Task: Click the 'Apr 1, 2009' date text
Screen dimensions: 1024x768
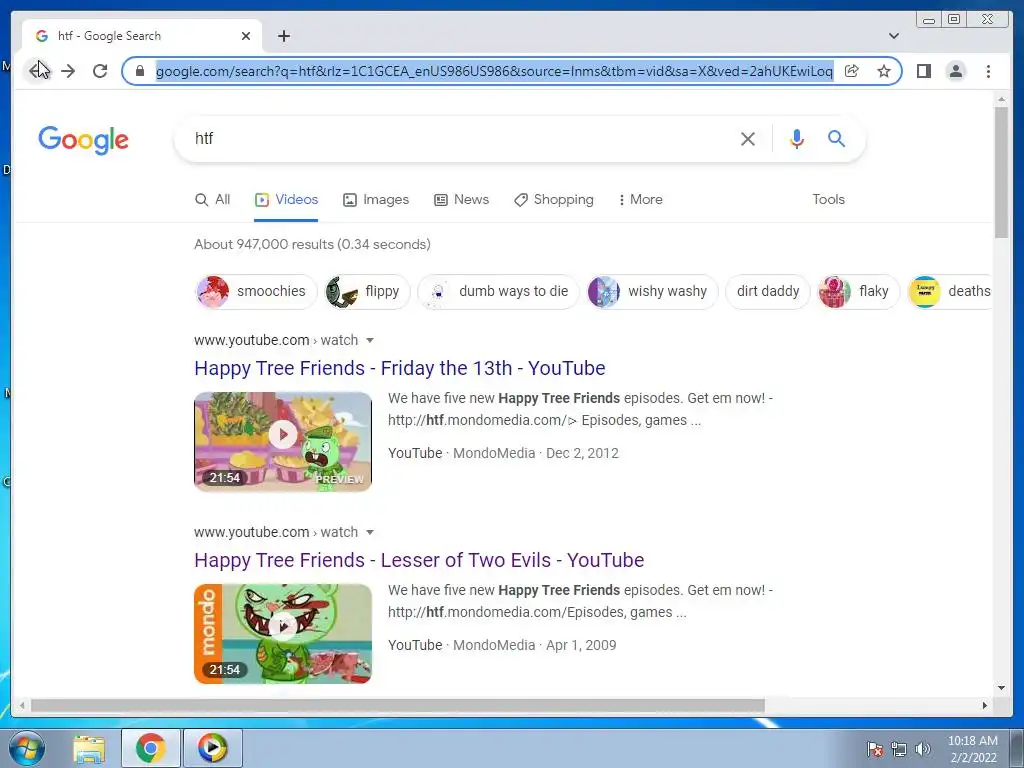Action: 581,645
